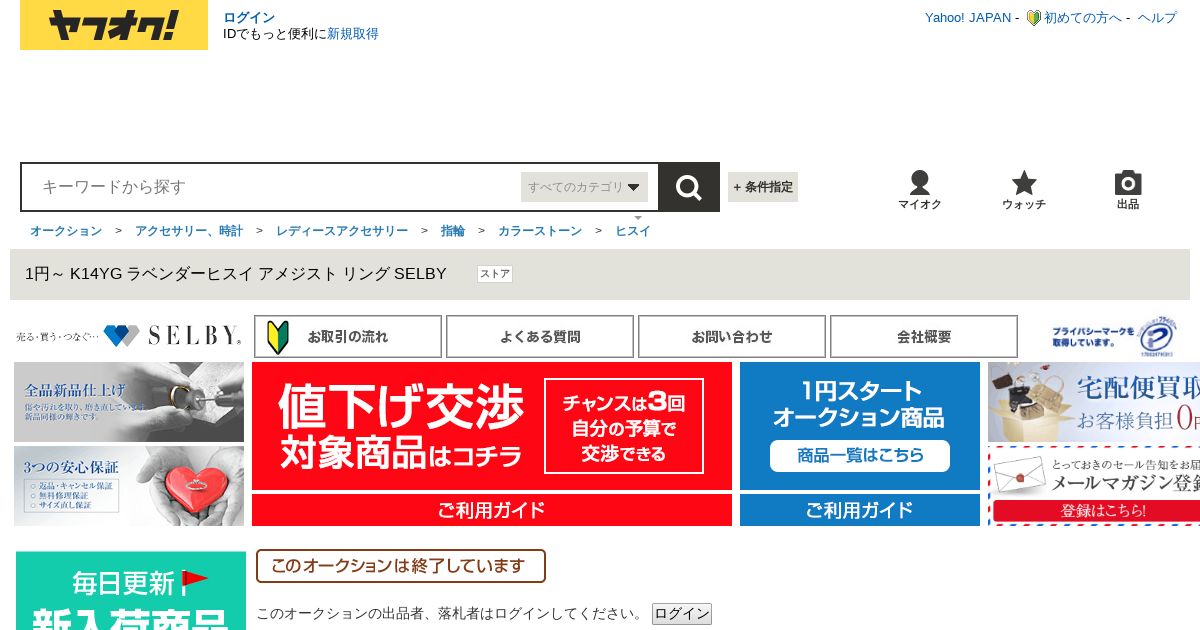The width and height of the screenshot is (1200, 630).
Task: Click 毎日更新 新入荷商品 banner
Action: tap(131, 591)
